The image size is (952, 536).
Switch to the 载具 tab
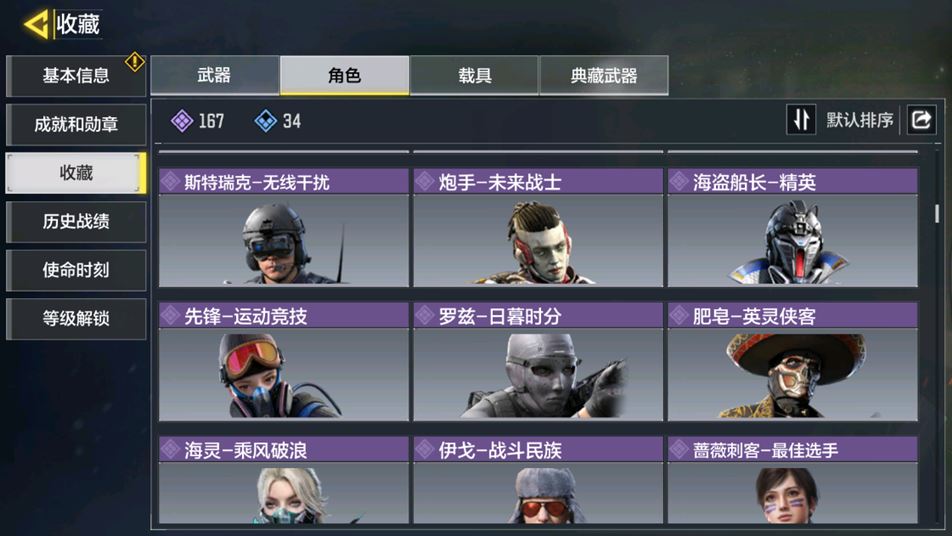(474, 75)
